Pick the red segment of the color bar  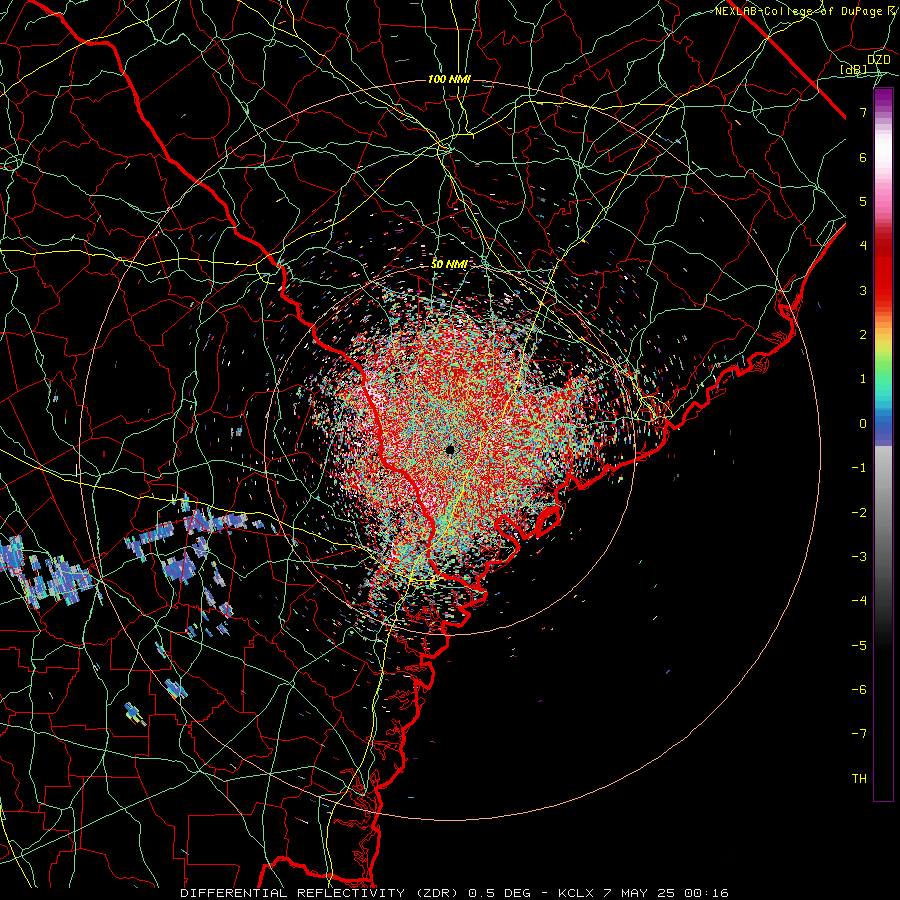pyautogui.click(x=883, y=270)
